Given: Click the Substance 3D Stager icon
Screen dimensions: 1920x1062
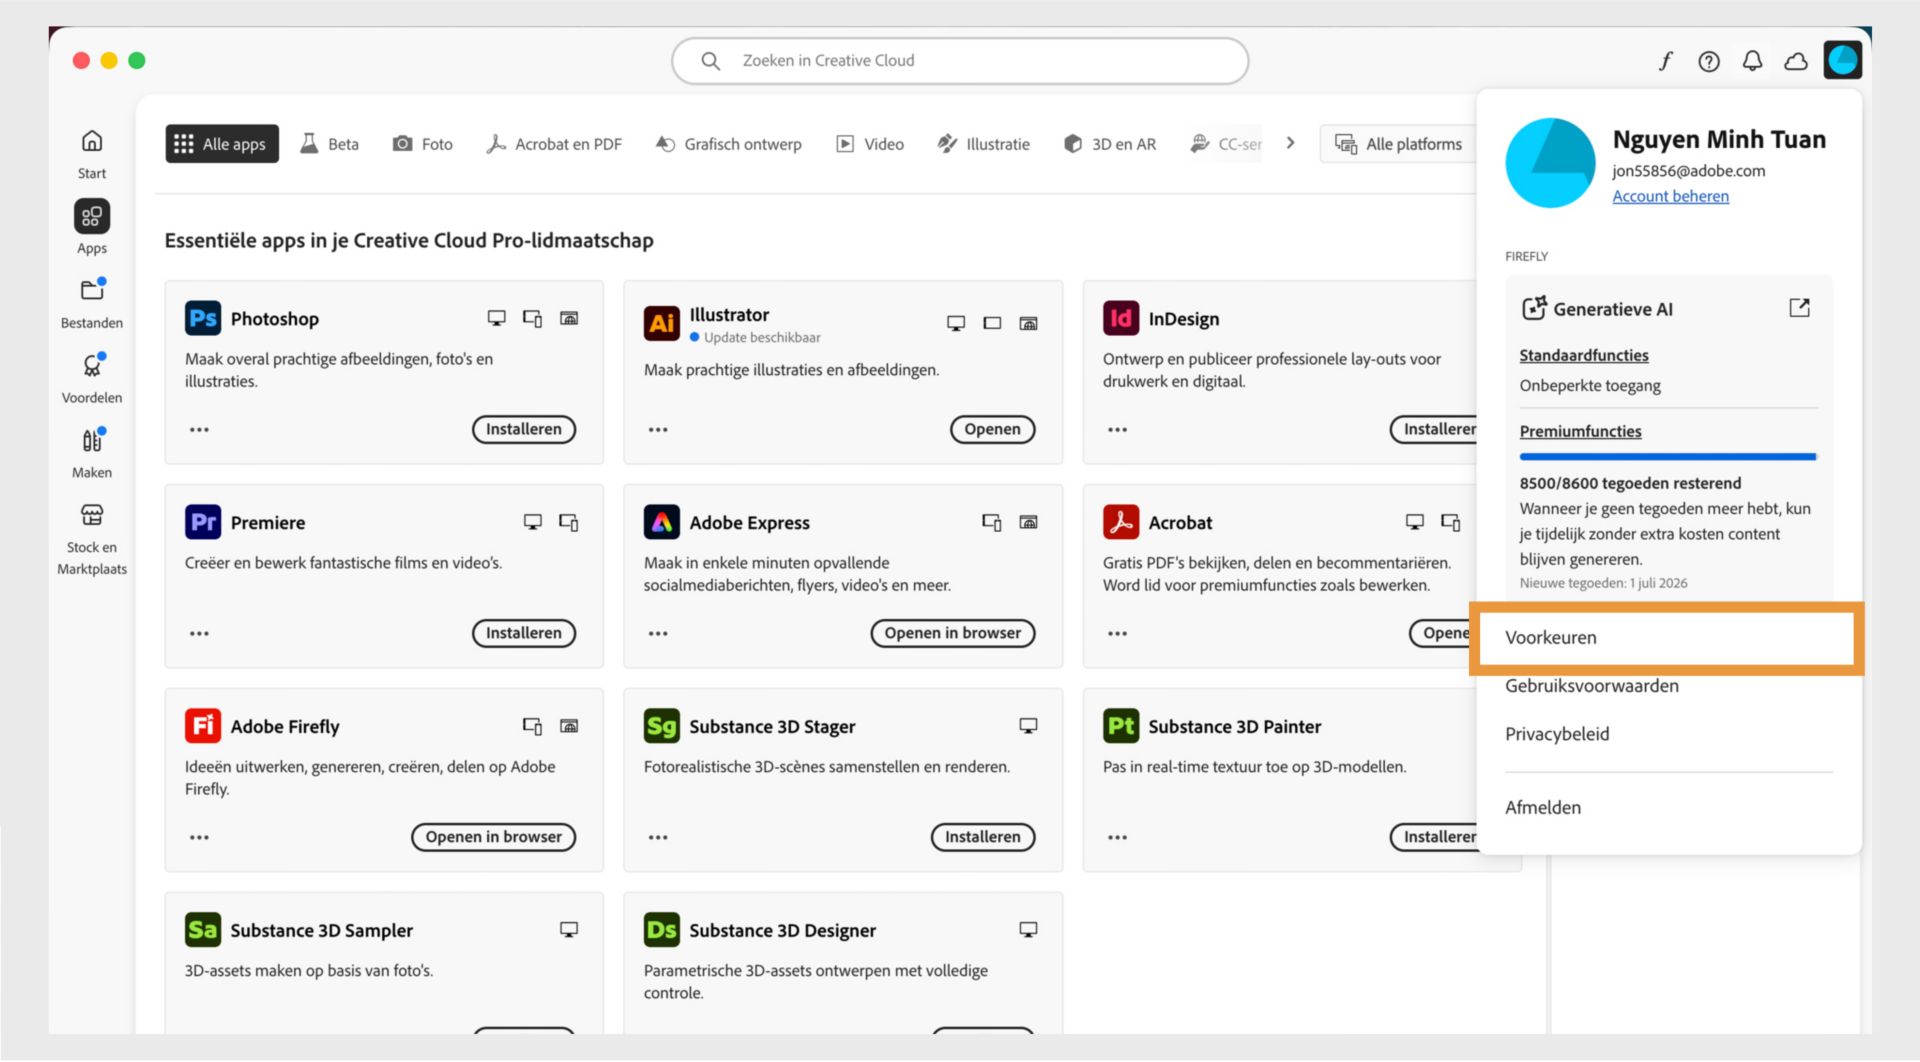Looking at the screenshot, I should coord(662,726).
